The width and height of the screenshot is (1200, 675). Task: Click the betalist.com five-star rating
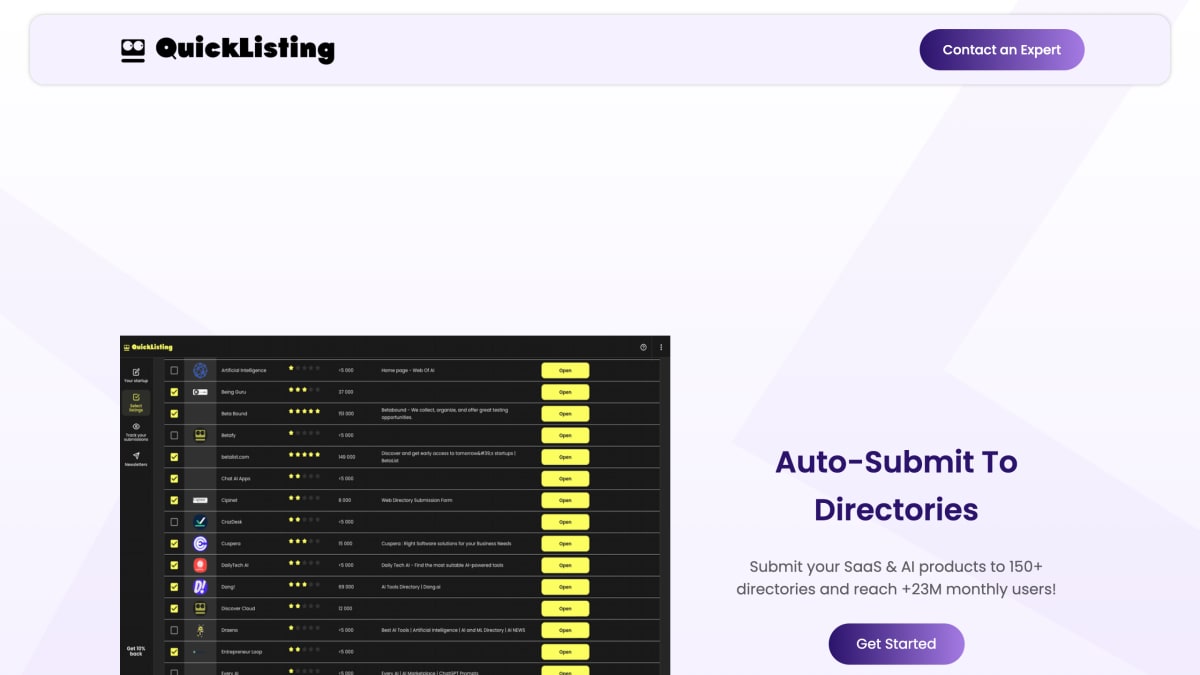tap(304, 455)
